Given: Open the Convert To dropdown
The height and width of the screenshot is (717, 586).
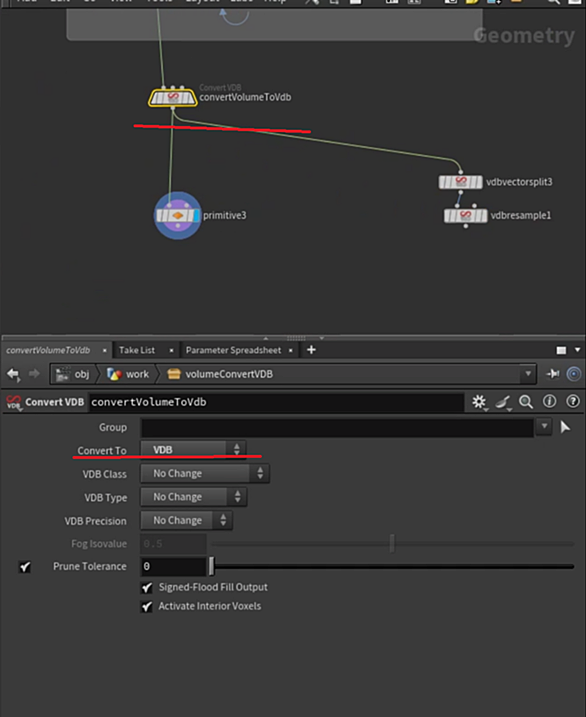Looking at the screenshot, I should [x=193, y=449].
